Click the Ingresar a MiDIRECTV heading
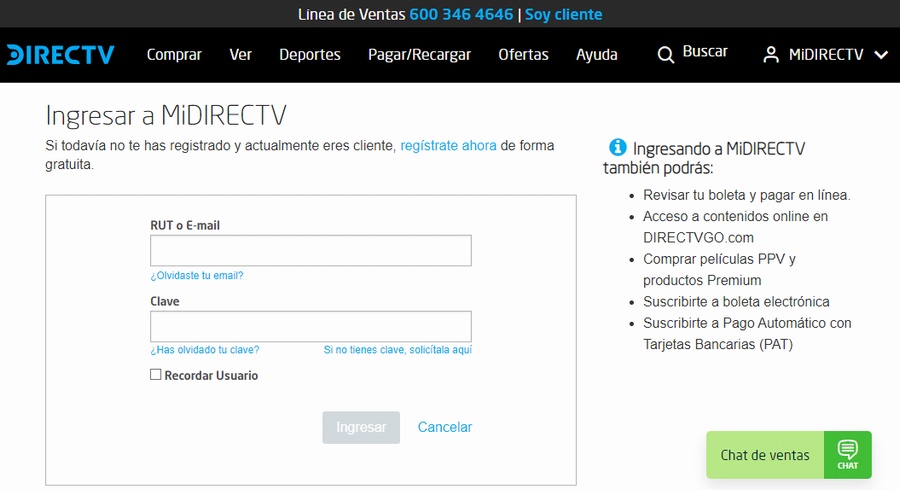The image size is (900, 490). click(166, 115)
